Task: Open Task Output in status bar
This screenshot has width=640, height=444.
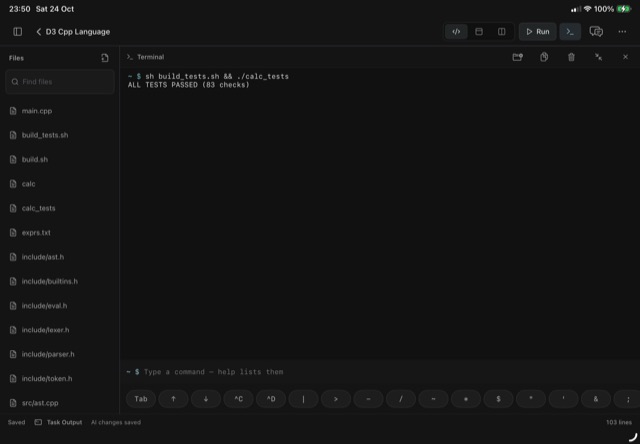Action: pos(58,422)
